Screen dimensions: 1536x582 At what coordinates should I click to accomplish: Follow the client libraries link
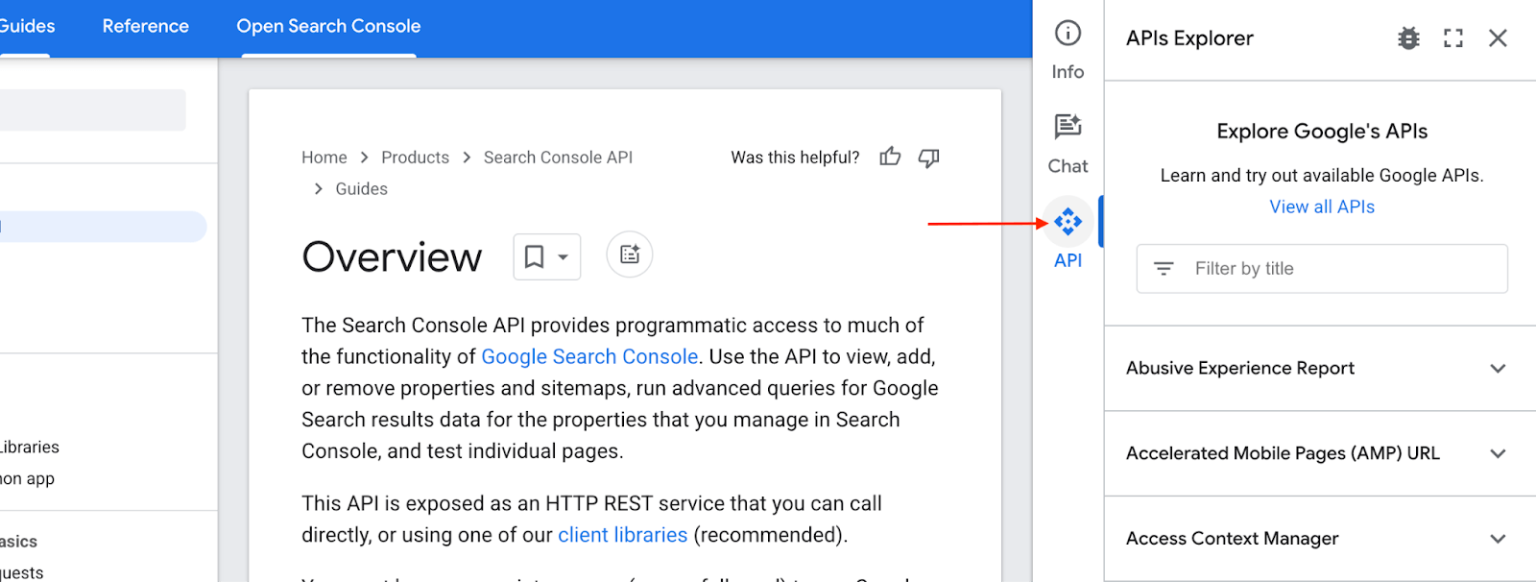coord(622,534)
